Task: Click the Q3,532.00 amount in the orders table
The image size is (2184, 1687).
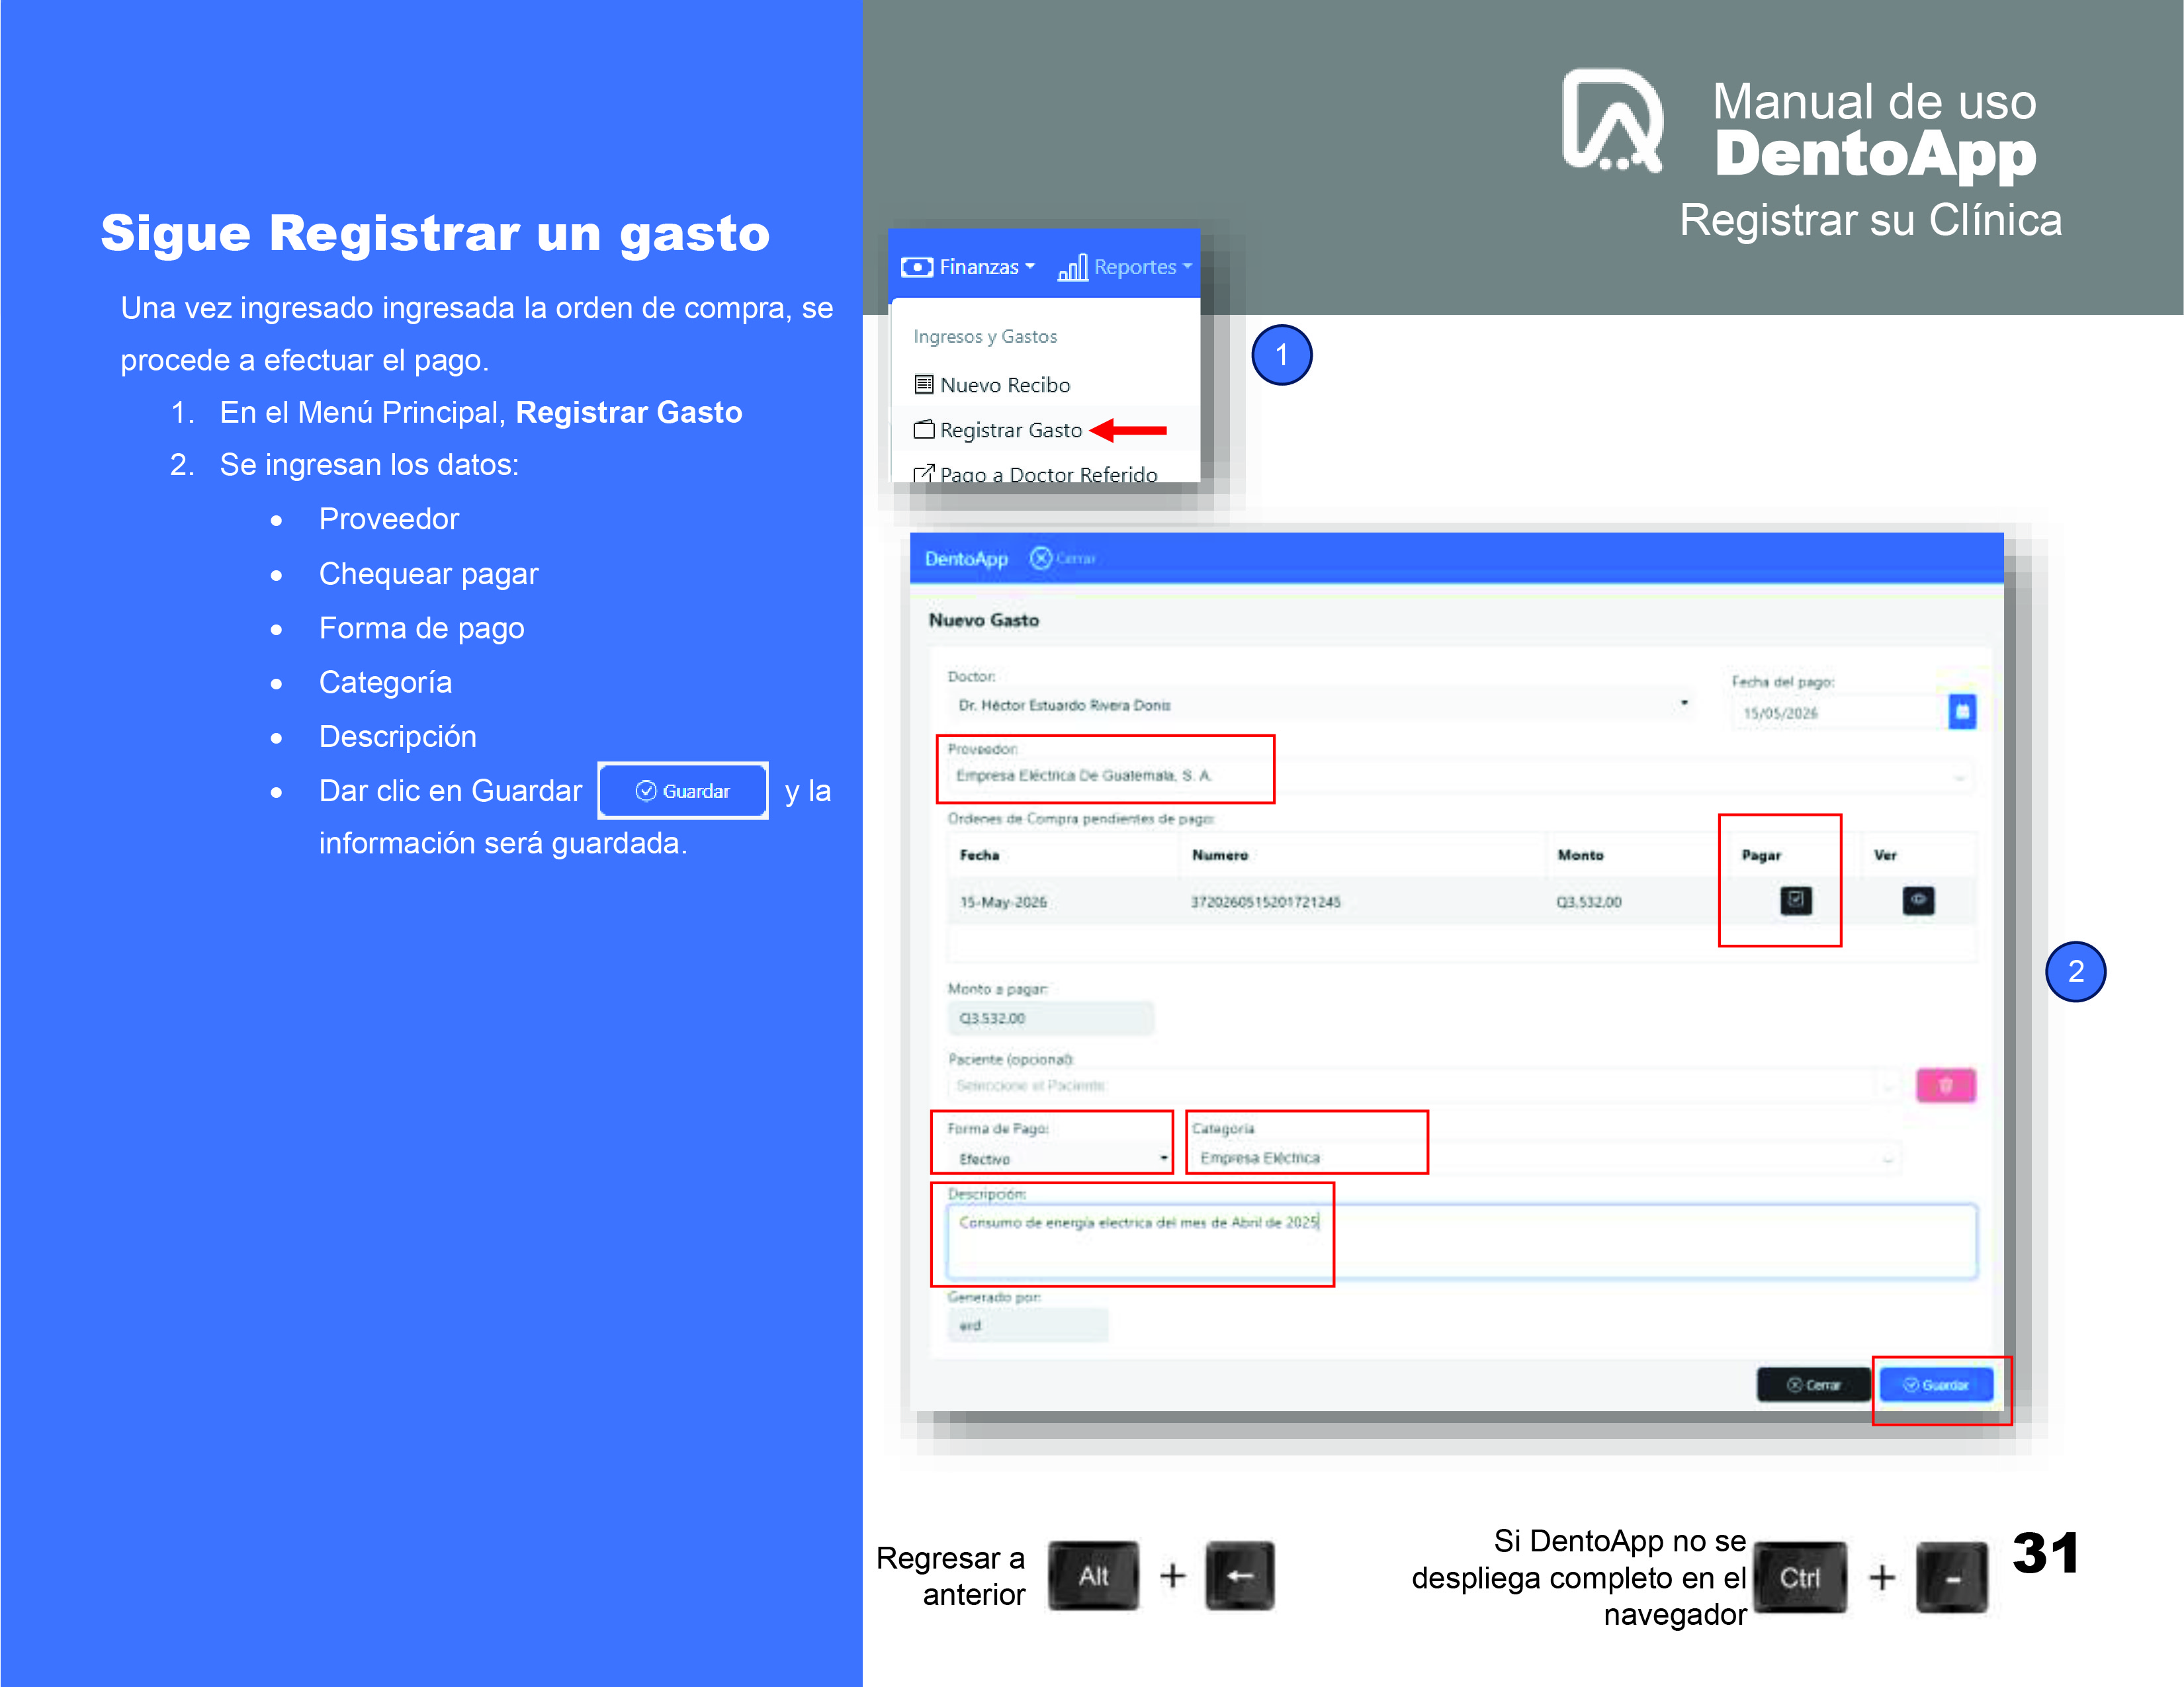Action: (1589, 902)
